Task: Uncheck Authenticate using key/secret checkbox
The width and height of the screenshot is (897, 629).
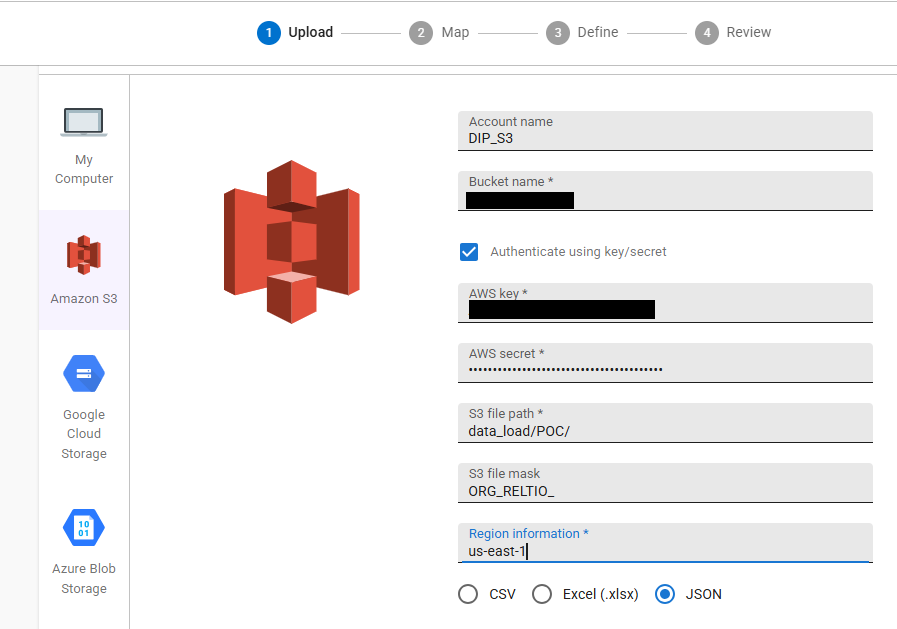Action: pos(469,252)
